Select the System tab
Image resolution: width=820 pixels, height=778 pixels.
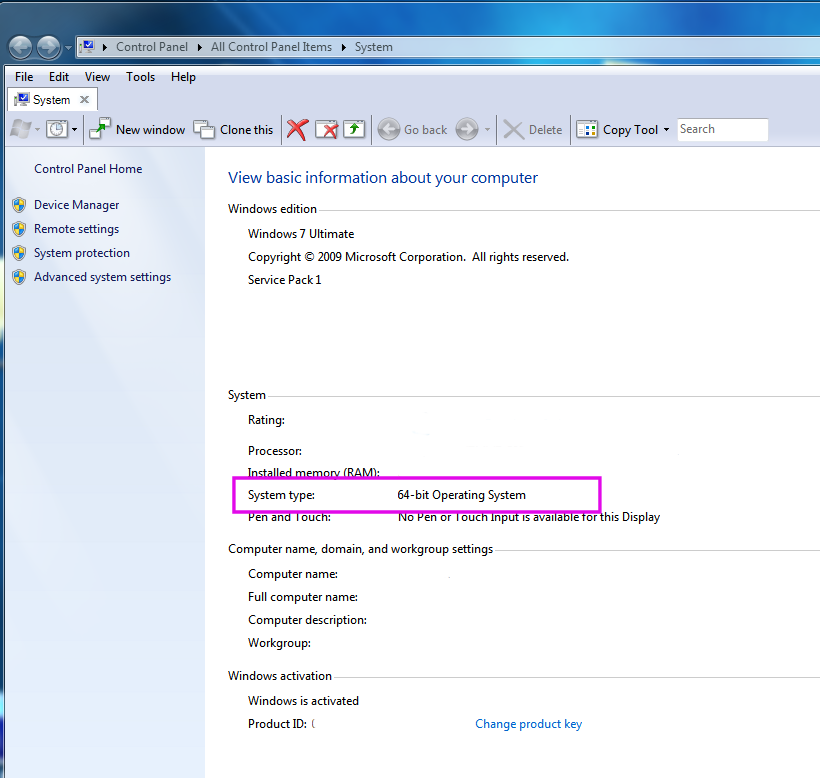tap(51, 99)
